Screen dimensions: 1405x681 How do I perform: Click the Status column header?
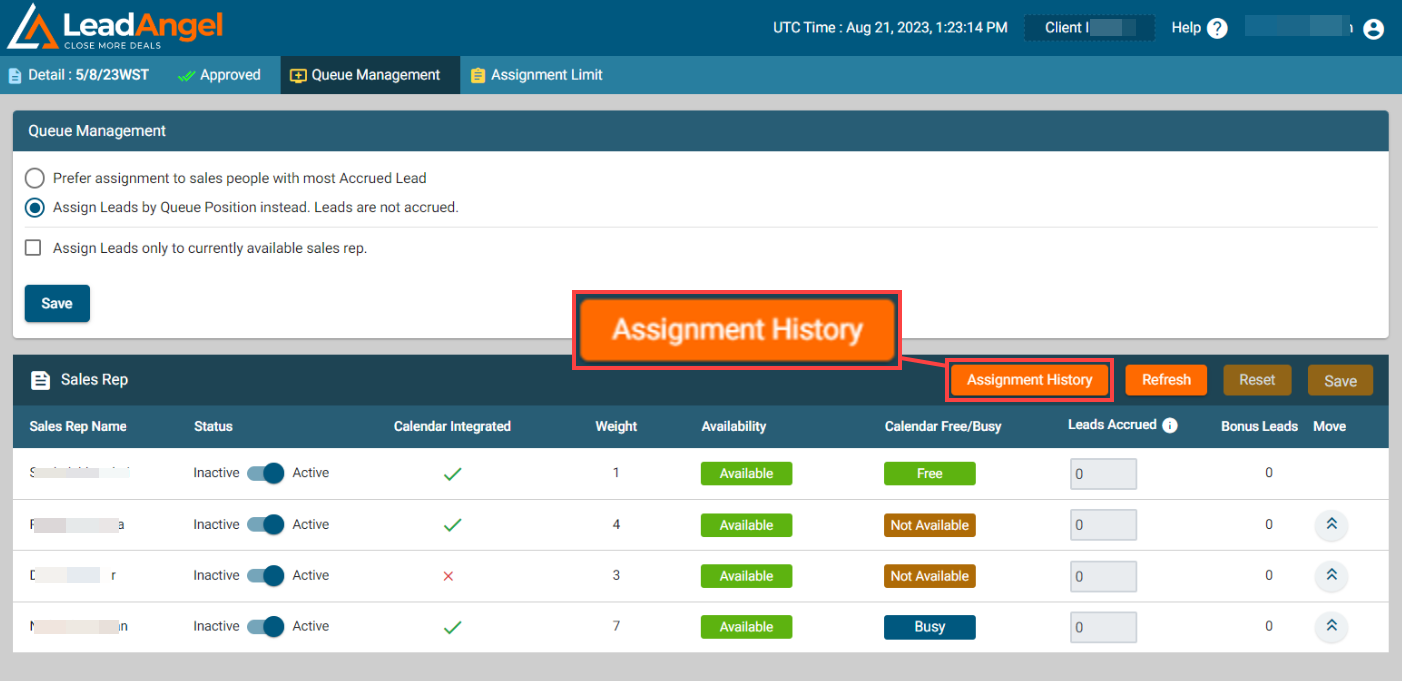213,426
